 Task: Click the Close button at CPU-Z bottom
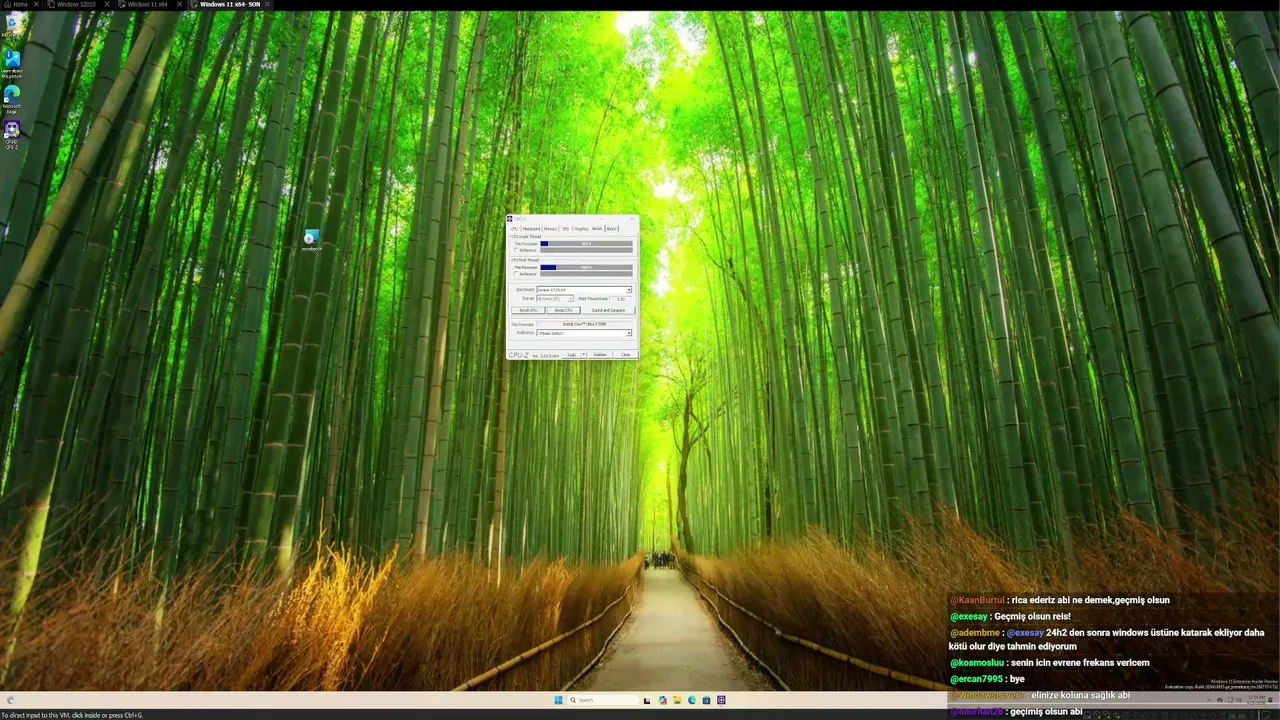[625, 355]
